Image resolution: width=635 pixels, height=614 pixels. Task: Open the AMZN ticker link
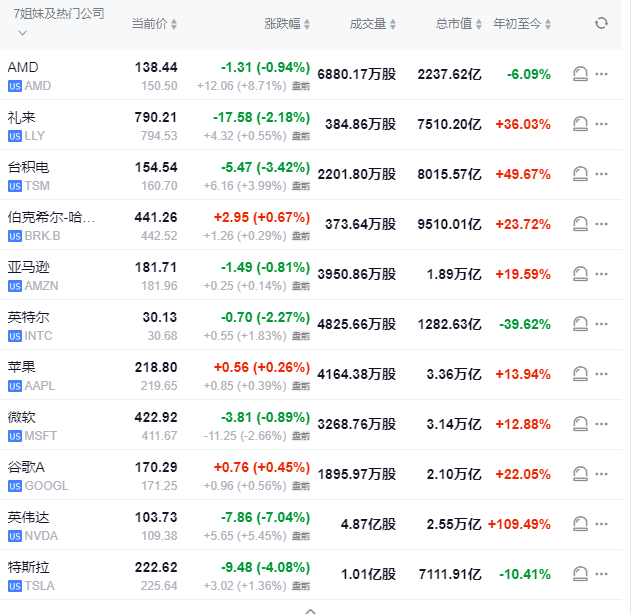tap(41, 286)
